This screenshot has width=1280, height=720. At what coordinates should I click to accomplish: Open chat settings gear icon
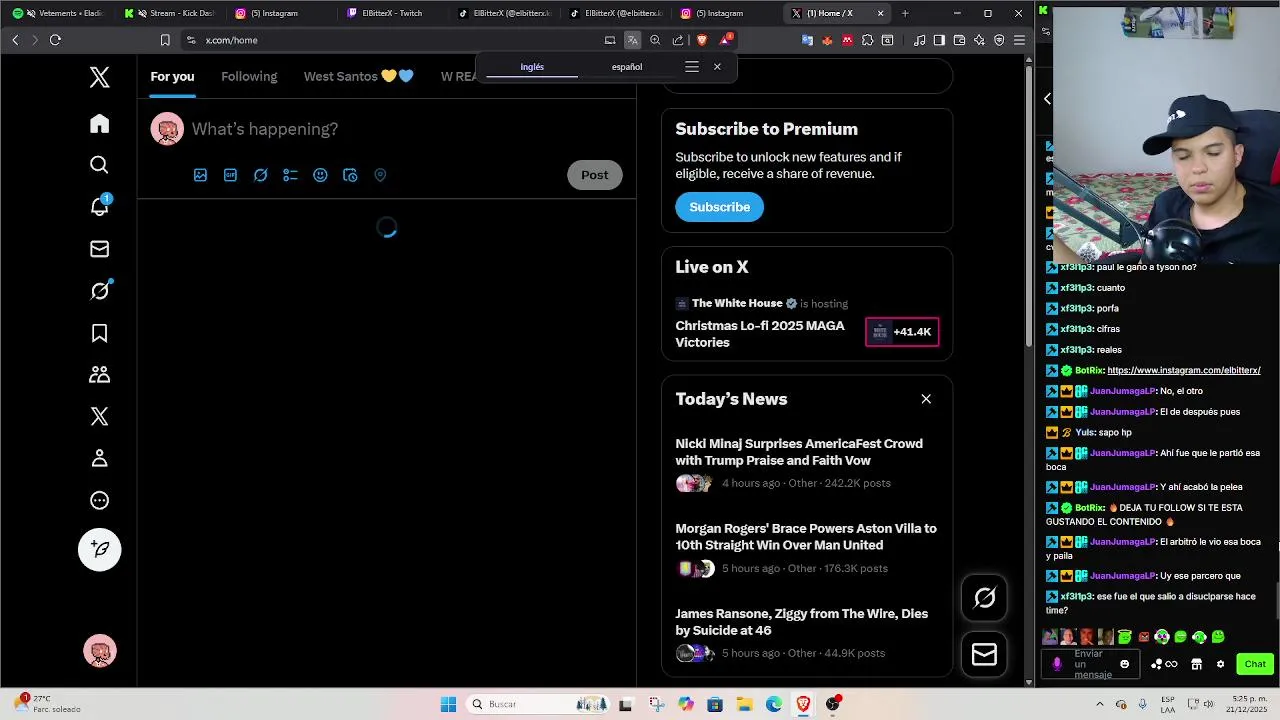1220,664
